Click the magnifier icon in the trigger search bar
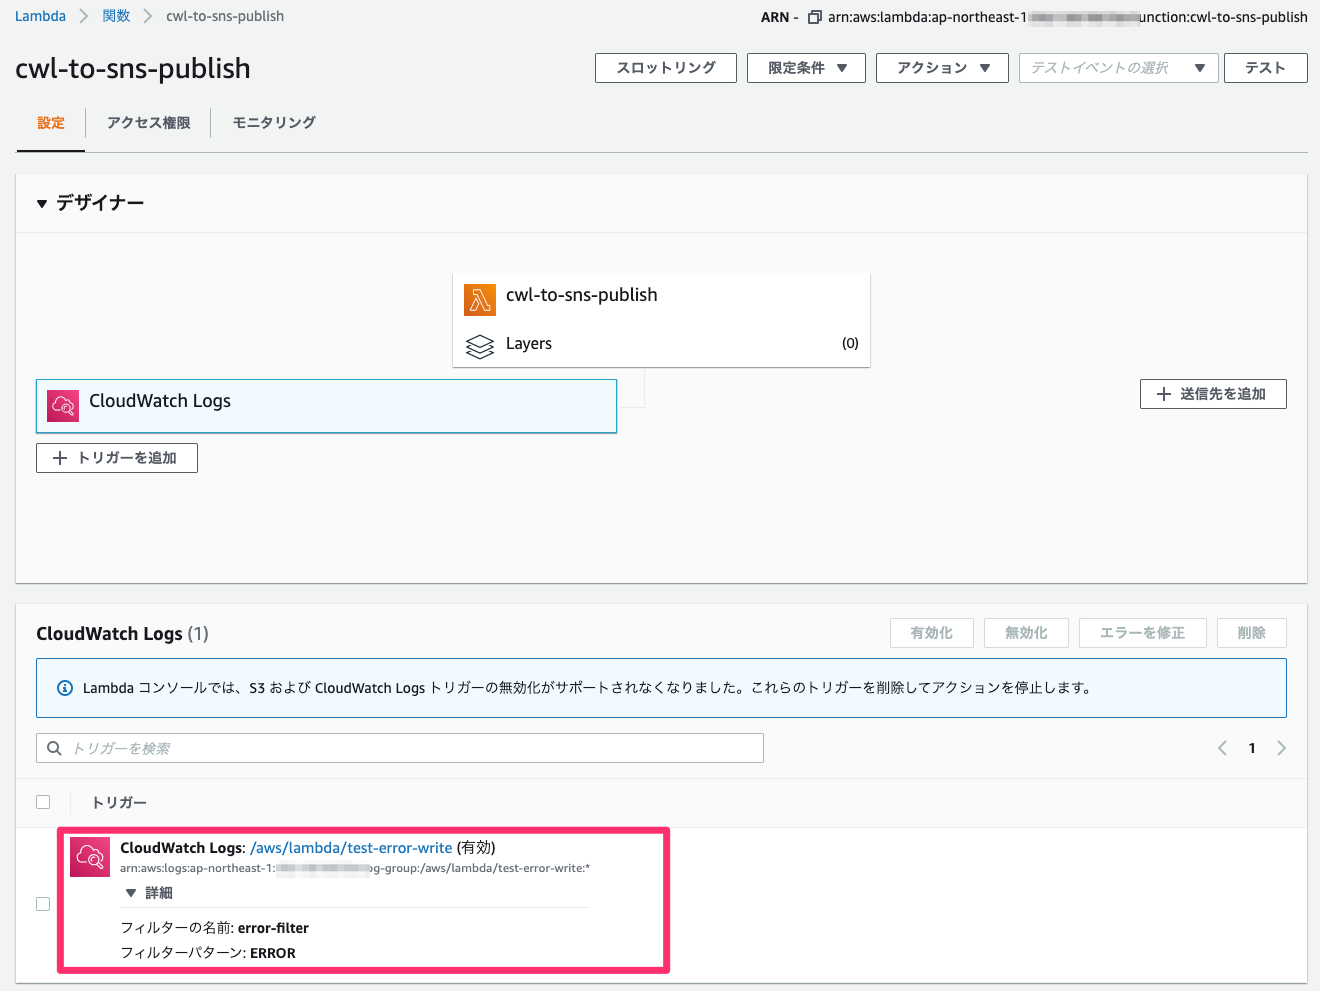 (x=53, y=747)
